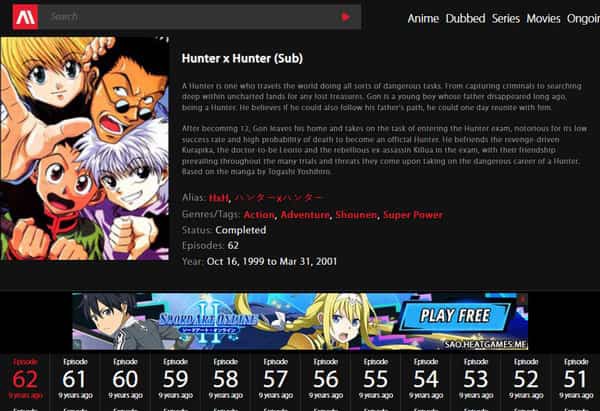Open Episode 55
The width and height of the screenshot is (600, 411).
376,379
